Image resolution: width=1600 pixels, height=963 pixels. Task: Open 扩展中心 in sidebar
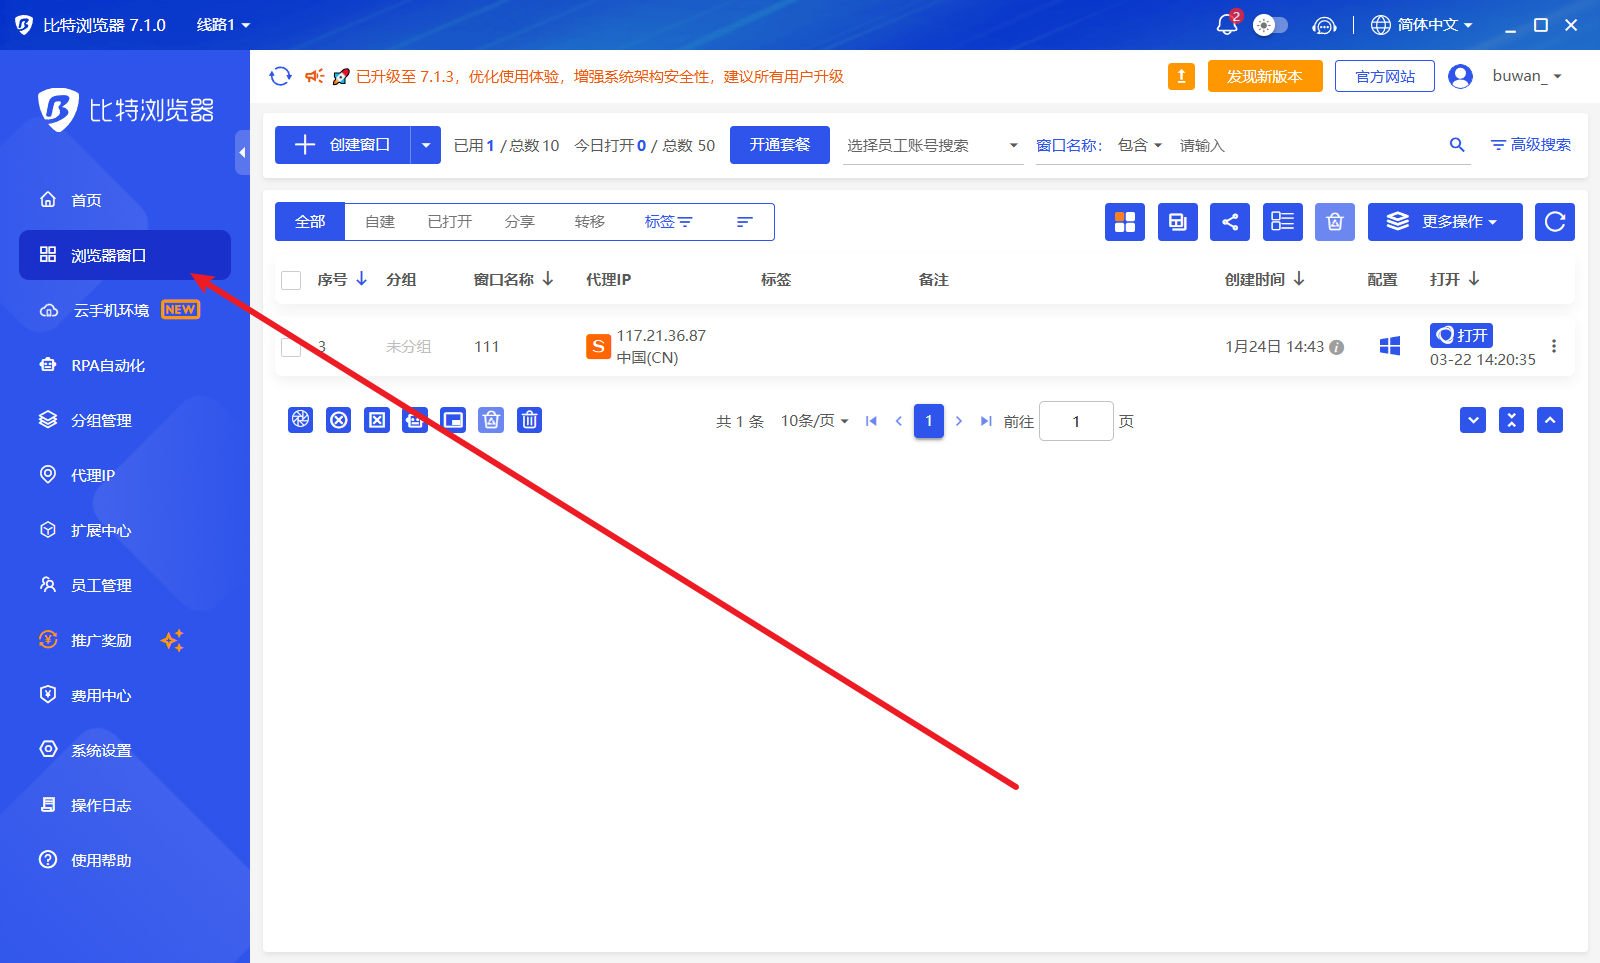pos(125,530)
